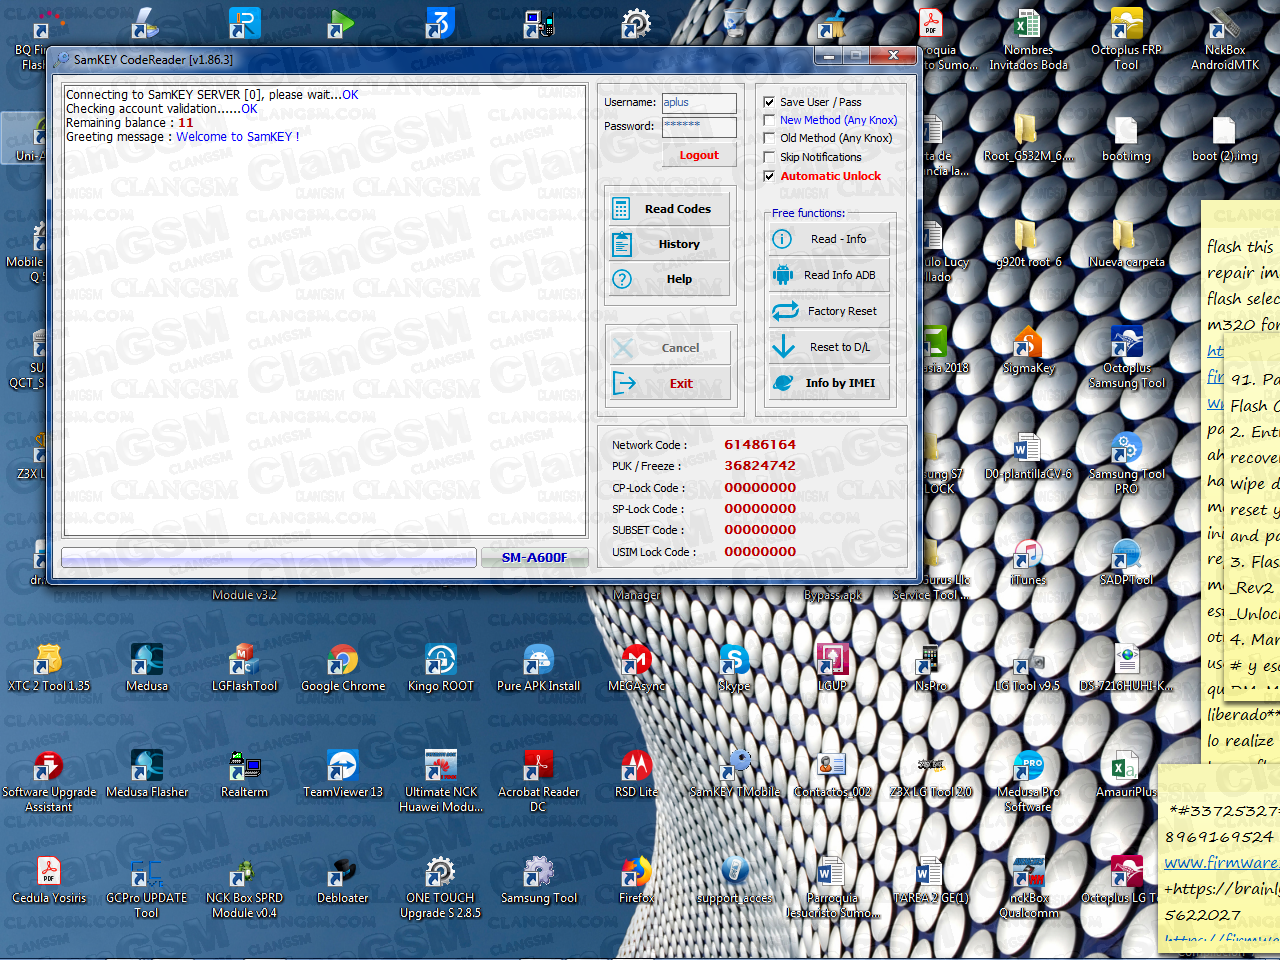Run the Read - Info function
The image size is (1280, 960).
(x=829, y=239)
